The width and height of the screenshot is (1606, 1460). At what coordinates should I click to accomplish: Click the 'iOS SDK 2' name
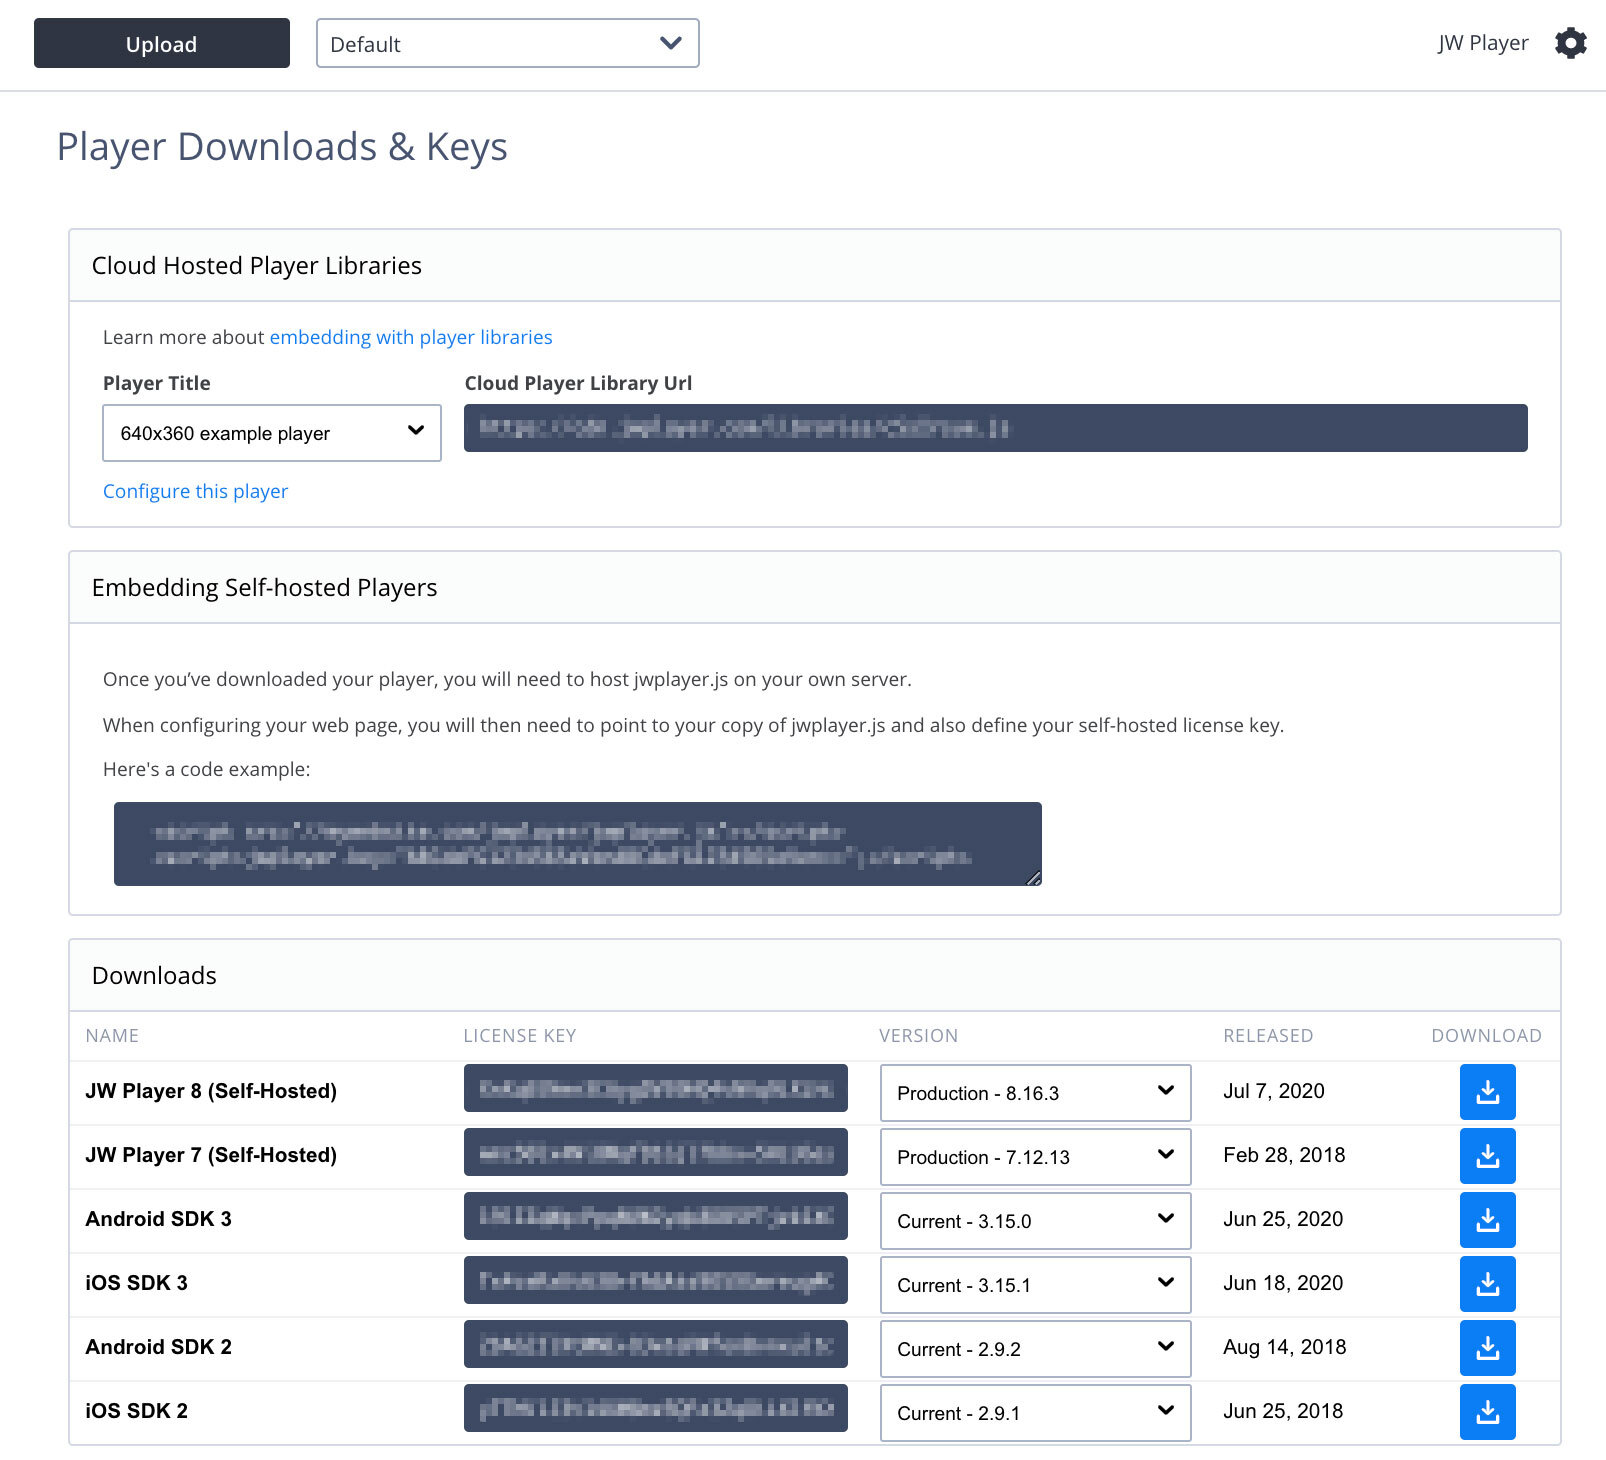click(136, 1411)
